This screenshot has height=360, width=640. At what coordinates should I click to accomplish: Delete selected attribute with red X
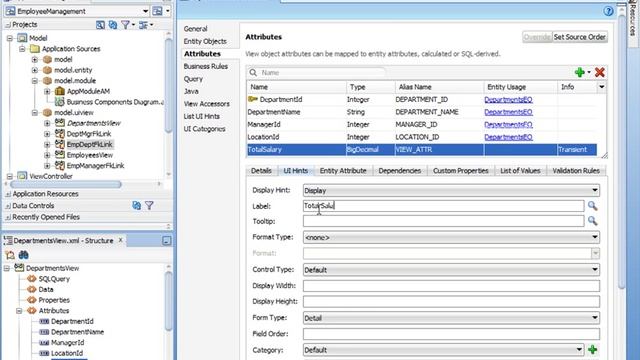click(x=600, y=73)
